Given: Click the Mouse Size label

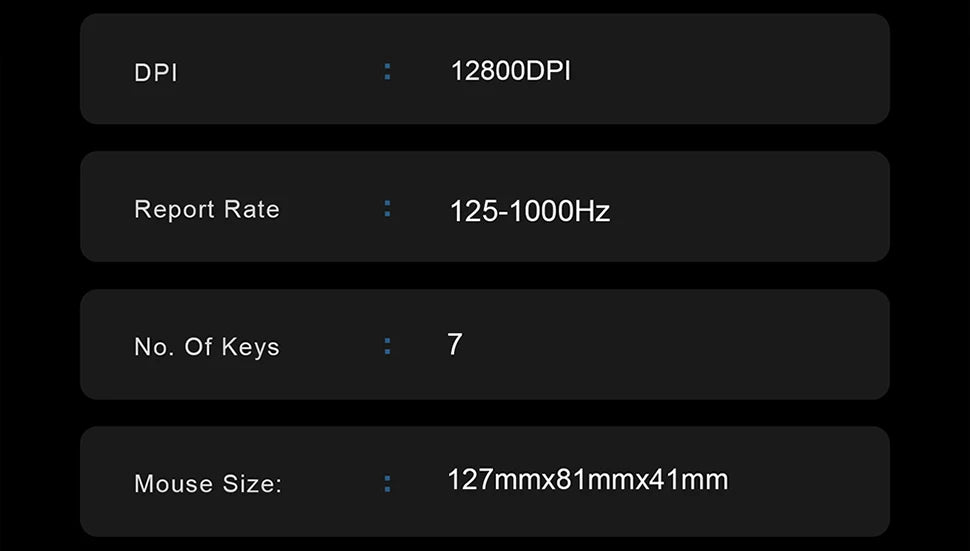Looking at the screenshot, I should 208,485.
